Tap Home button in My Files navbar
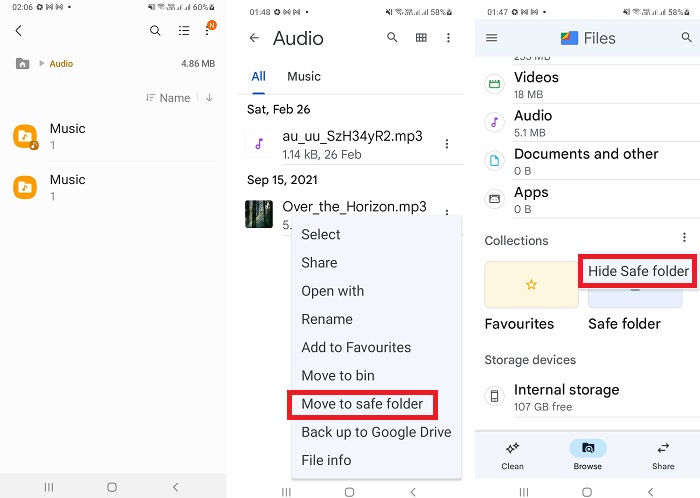700x498 pixels. (x=112, y=487)
